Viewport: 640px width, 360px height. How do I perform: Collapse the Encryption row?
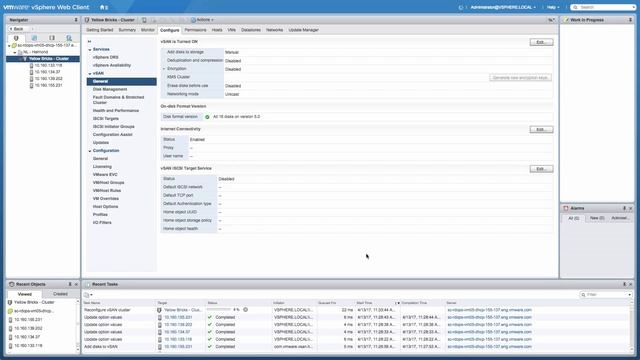pyautogui.click(x=164, y=69)
